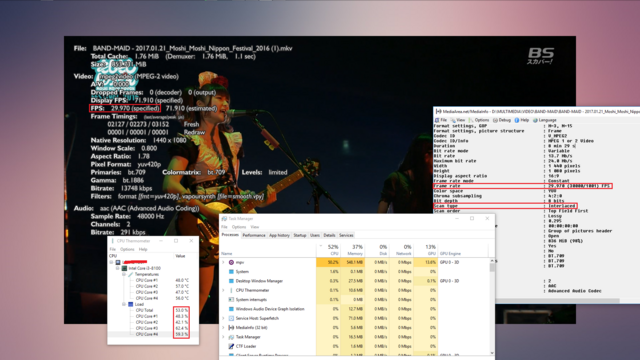The width and height of the screenshot is (640, 360).
Task: Click the CPU Thermometer title bar icon
Action: tap(113, 241)
